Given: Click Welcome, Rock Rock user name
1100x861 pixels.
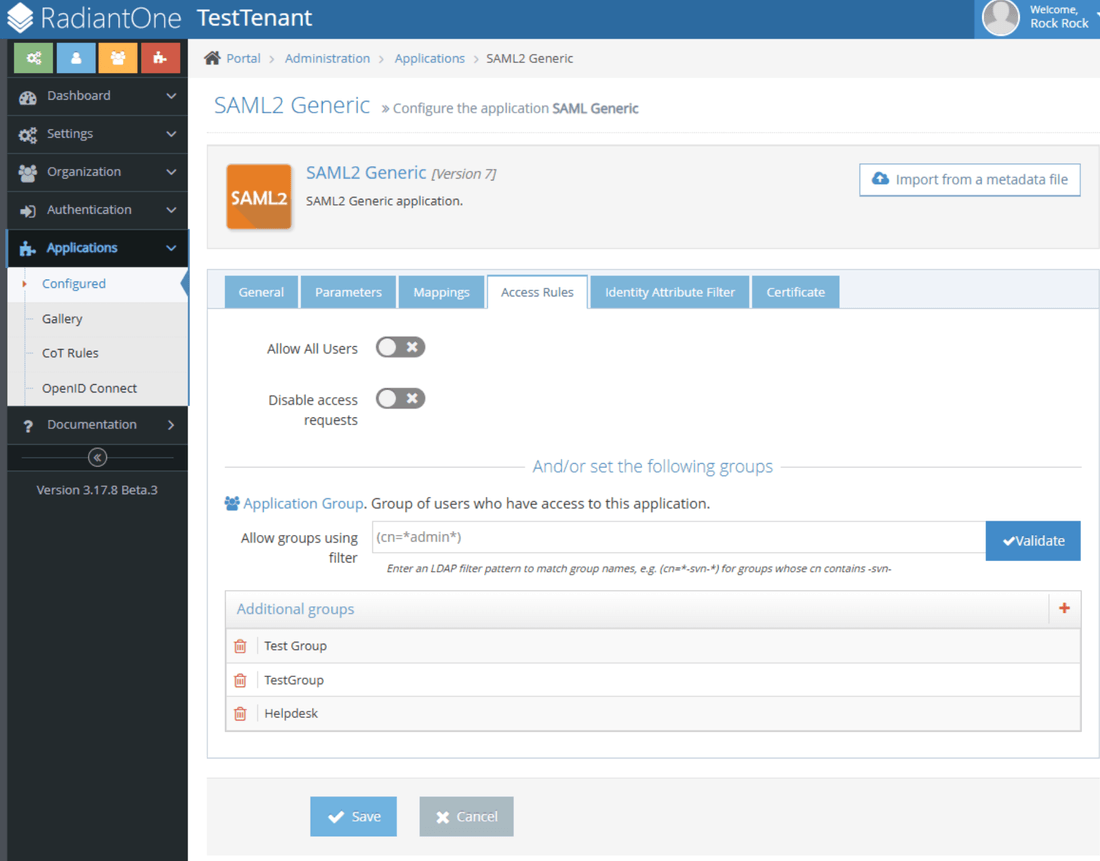Looking at the screenshot, I should [x=1059, y=17].
